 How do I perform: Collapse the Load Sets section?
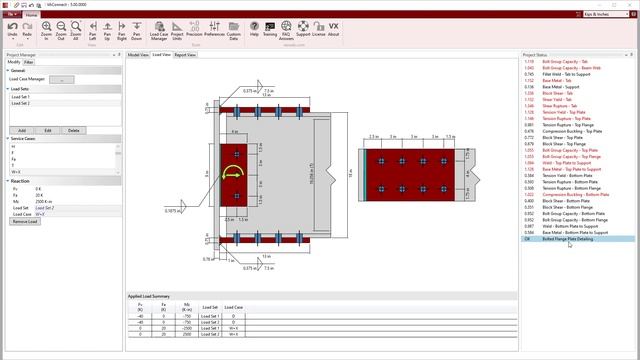pyautogui.click(x=8, y=89)
